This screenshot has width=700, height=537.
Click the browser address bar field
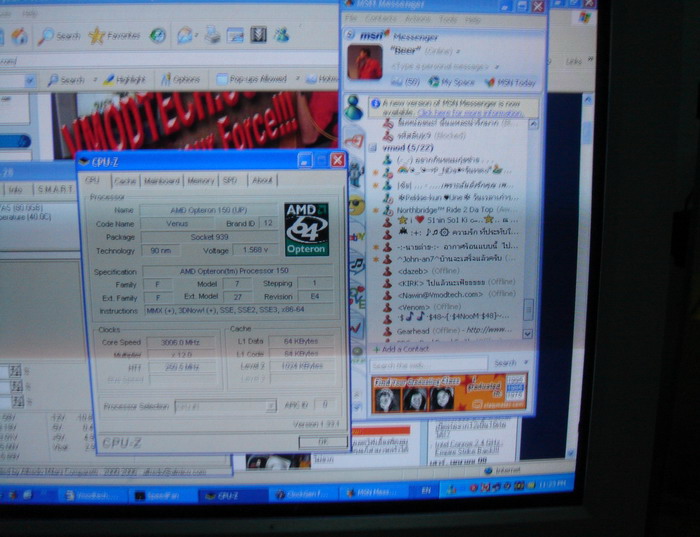pyautogui.click(x=169, y=60)
